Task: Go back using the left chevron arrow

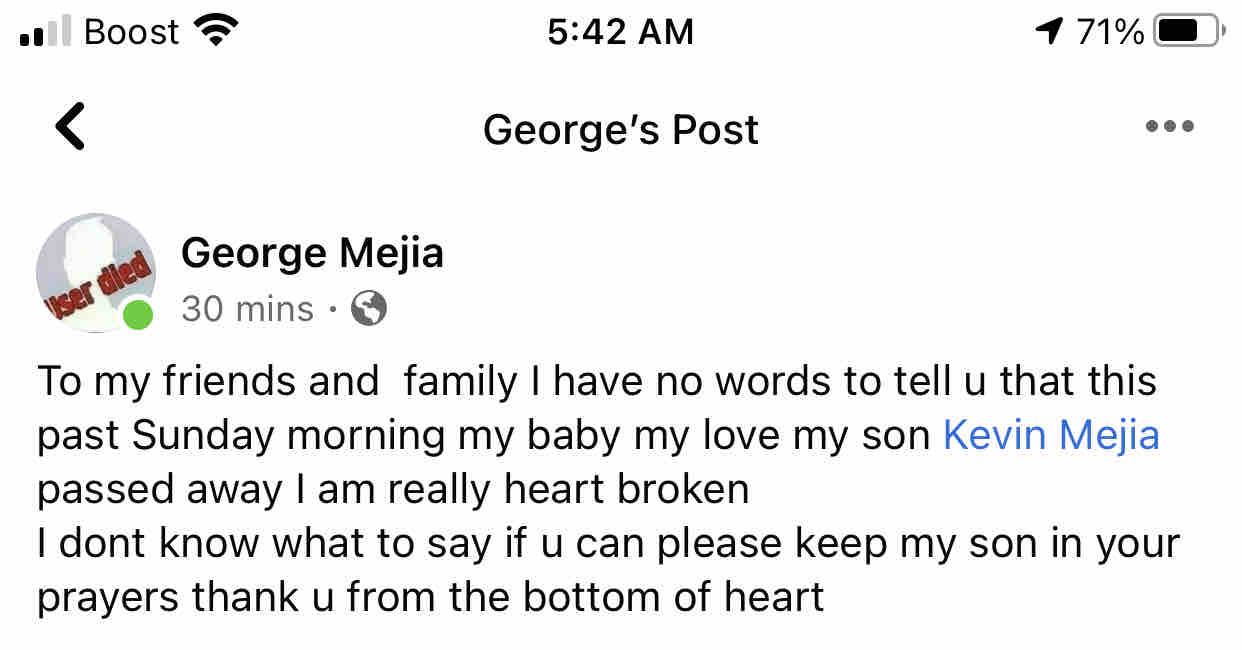Action: (70, 127)
